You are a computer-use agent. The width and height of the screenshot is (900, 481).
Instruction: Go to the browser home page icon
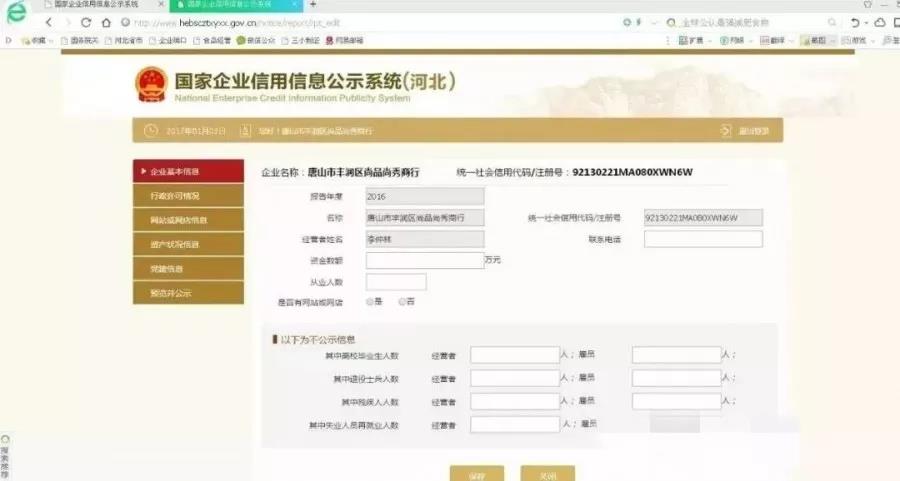pos(106,22)
